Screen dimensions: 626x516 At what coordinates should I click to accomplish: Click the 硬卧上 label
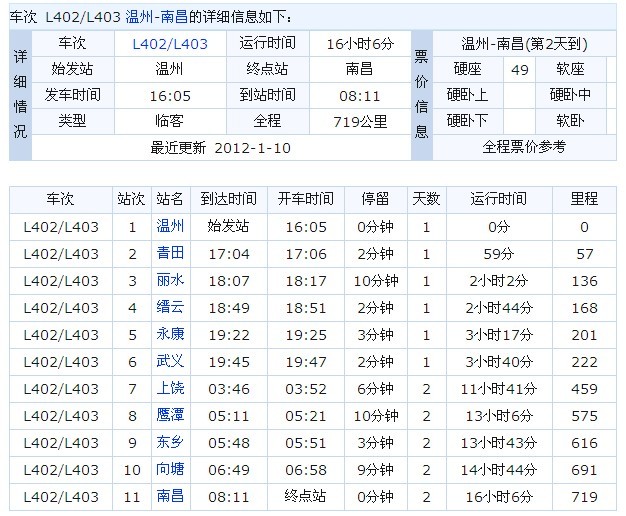[467, 95]
